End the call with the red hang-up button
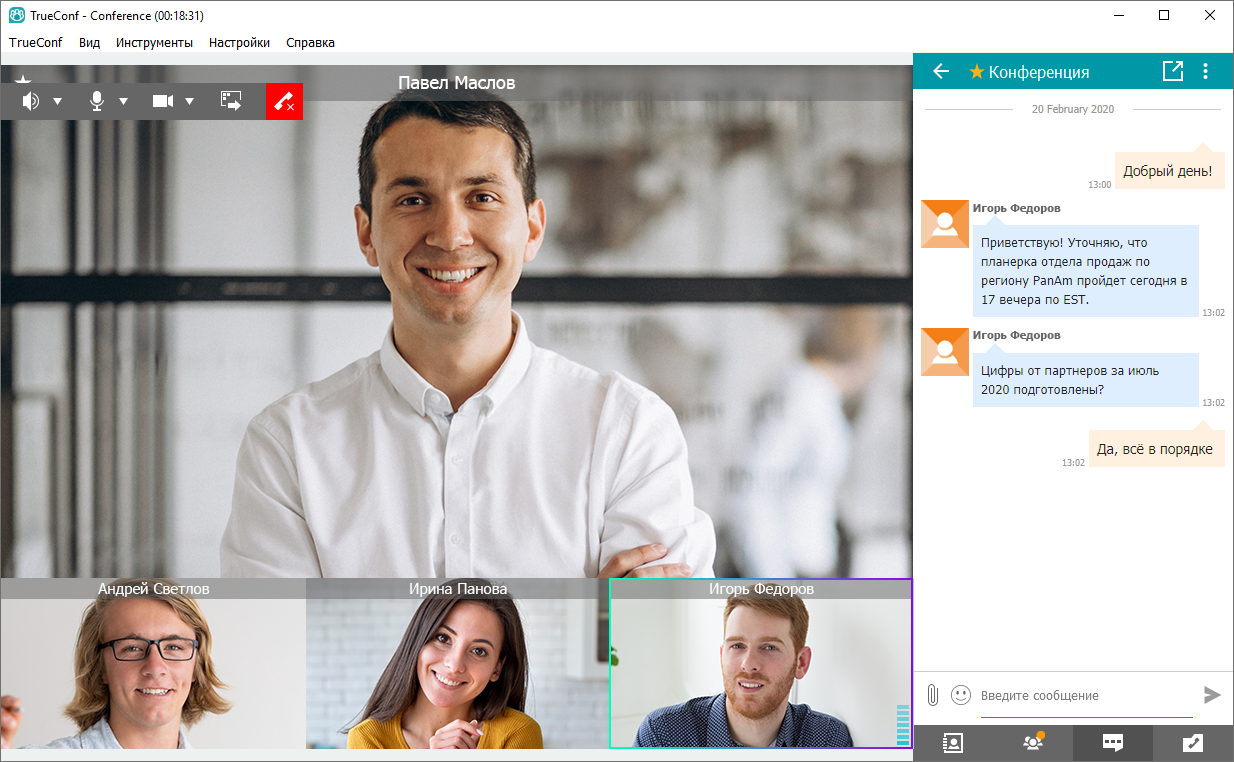 [284, 101]
